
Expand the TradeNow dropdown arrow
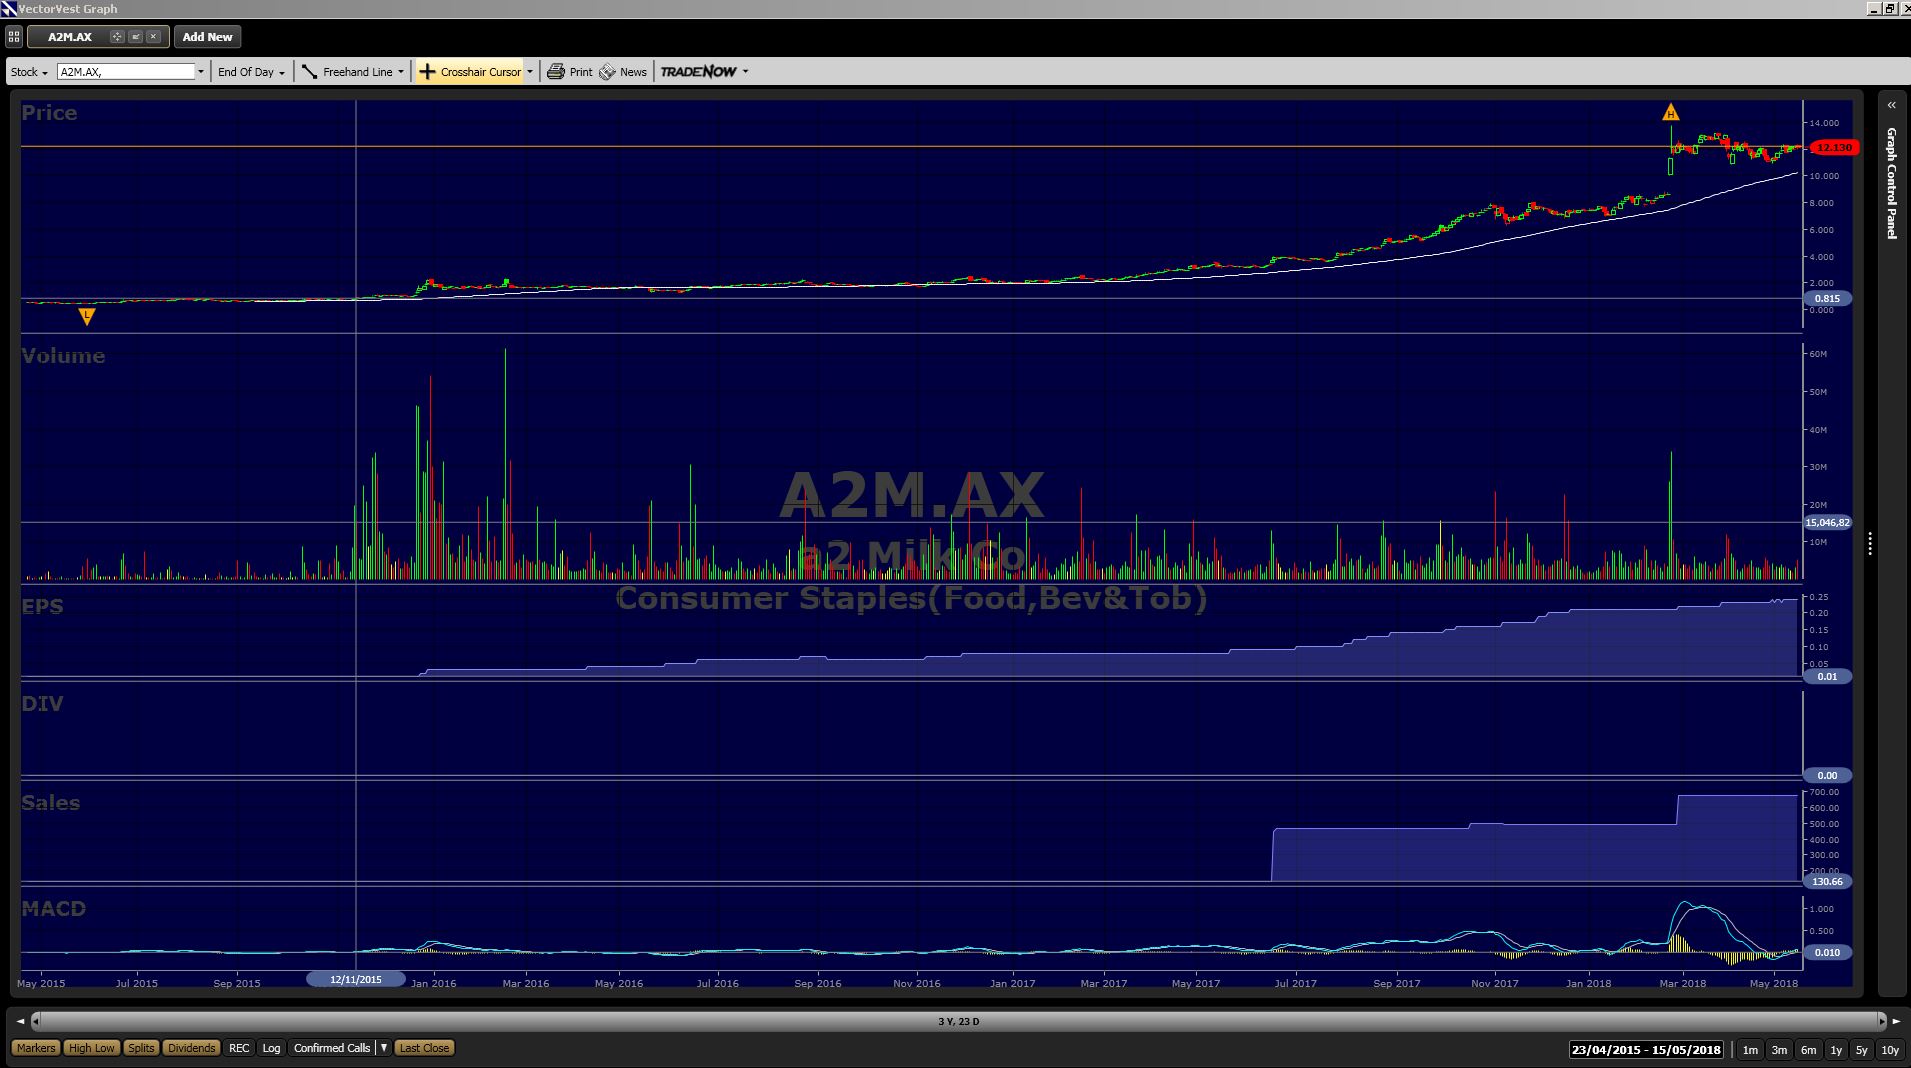pos(745,72)
